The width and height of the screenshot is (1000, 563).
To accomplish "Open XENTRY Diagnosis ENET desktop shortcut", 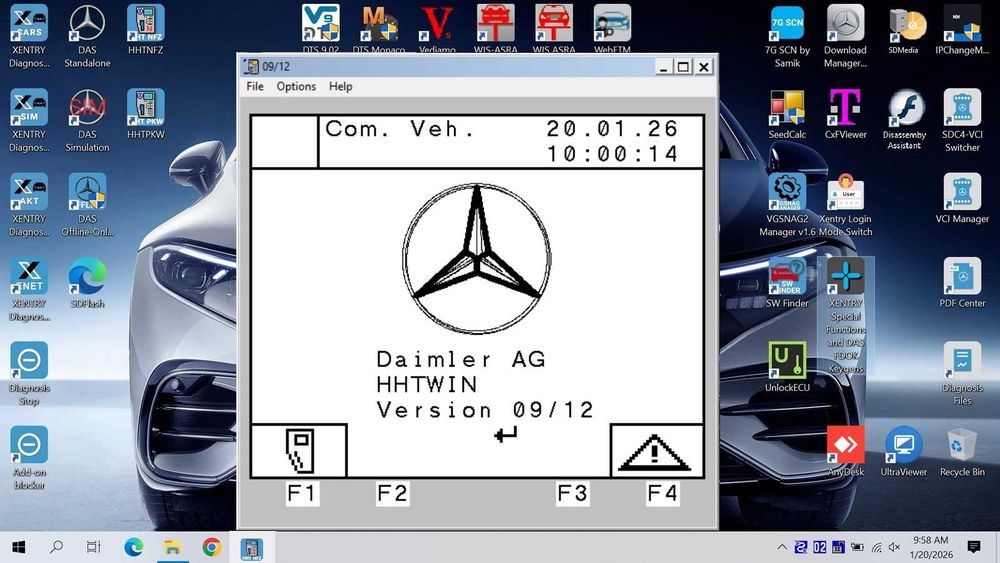I will click(29, 289).
